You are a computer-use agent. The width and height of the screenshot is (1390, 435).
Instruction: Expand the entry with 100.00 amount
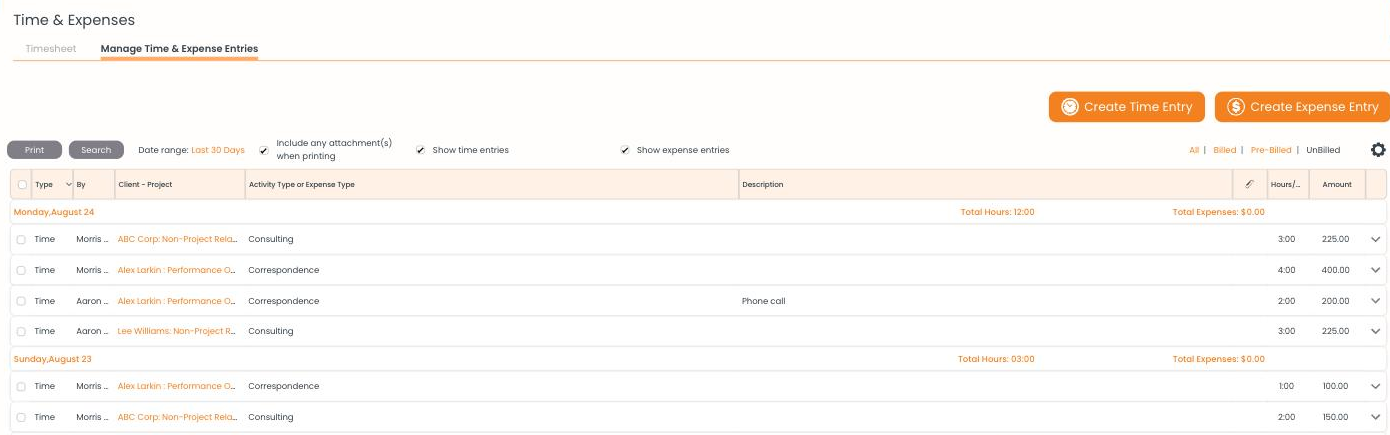click(1375, 385)
